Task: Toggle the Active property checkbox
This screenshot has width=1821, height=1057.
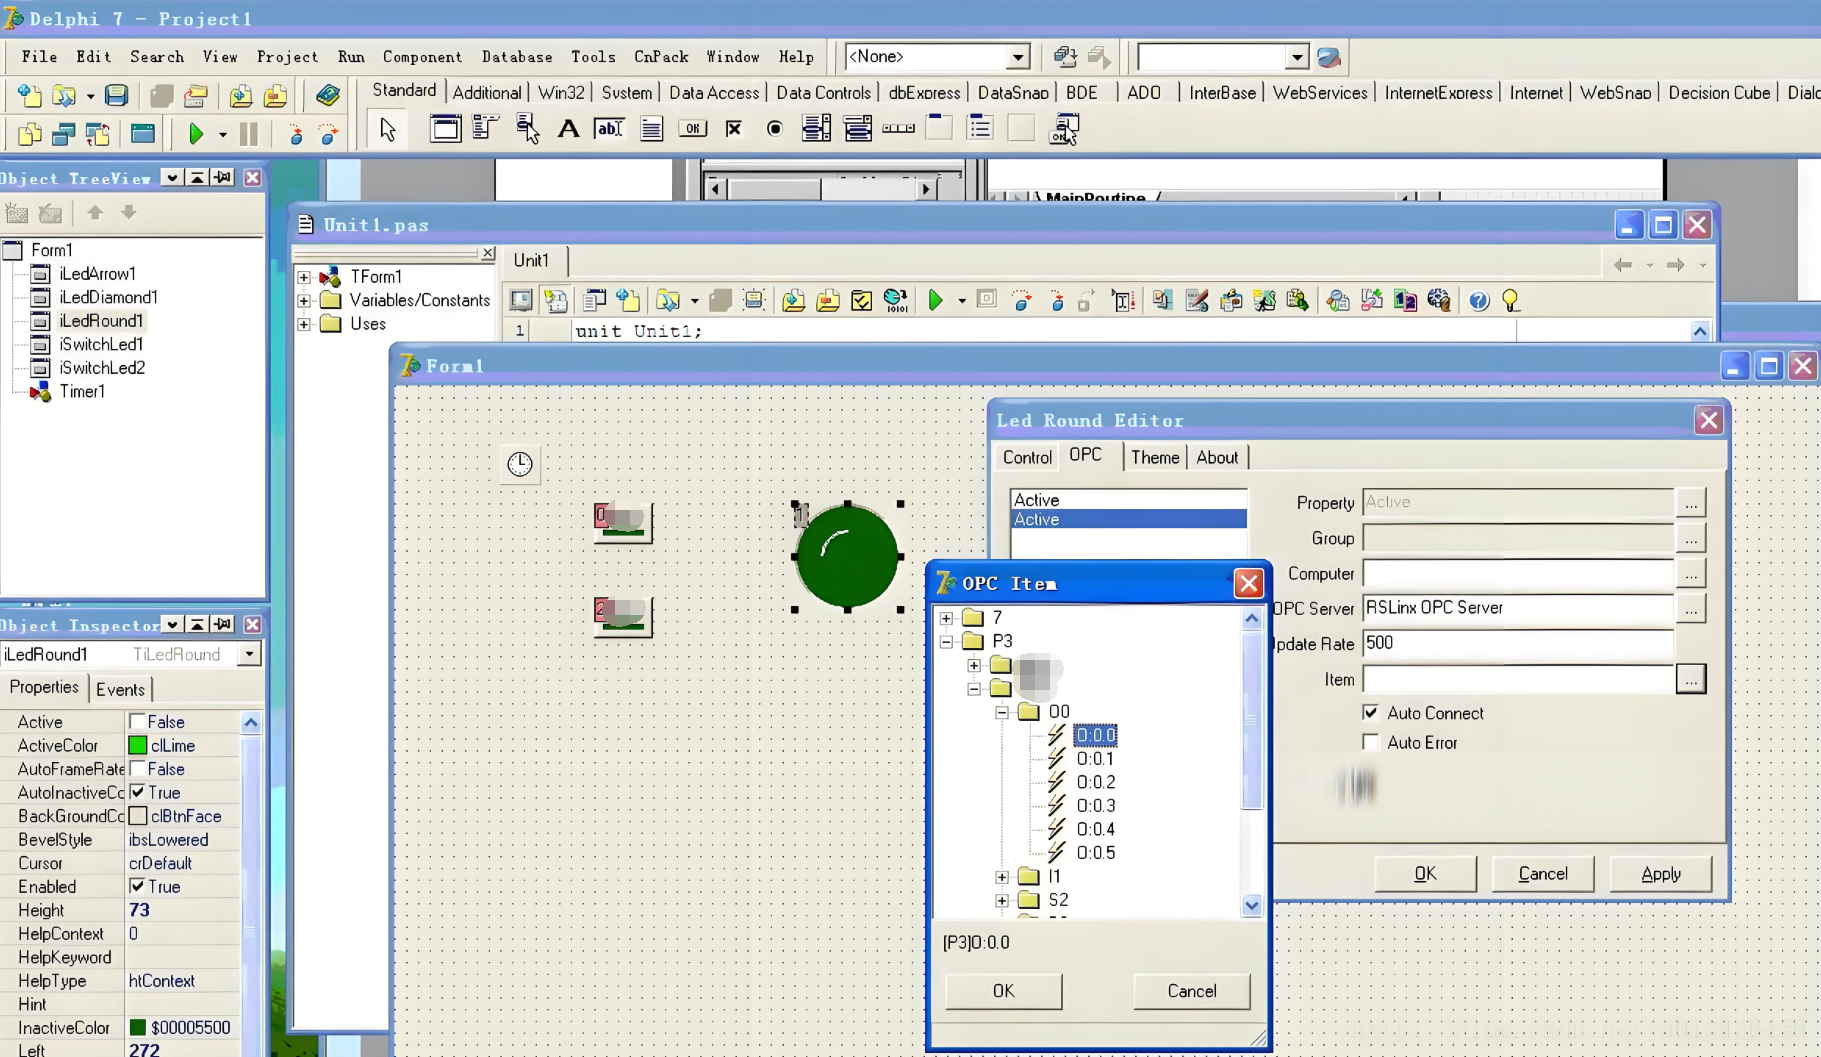Action: point(137,721)
